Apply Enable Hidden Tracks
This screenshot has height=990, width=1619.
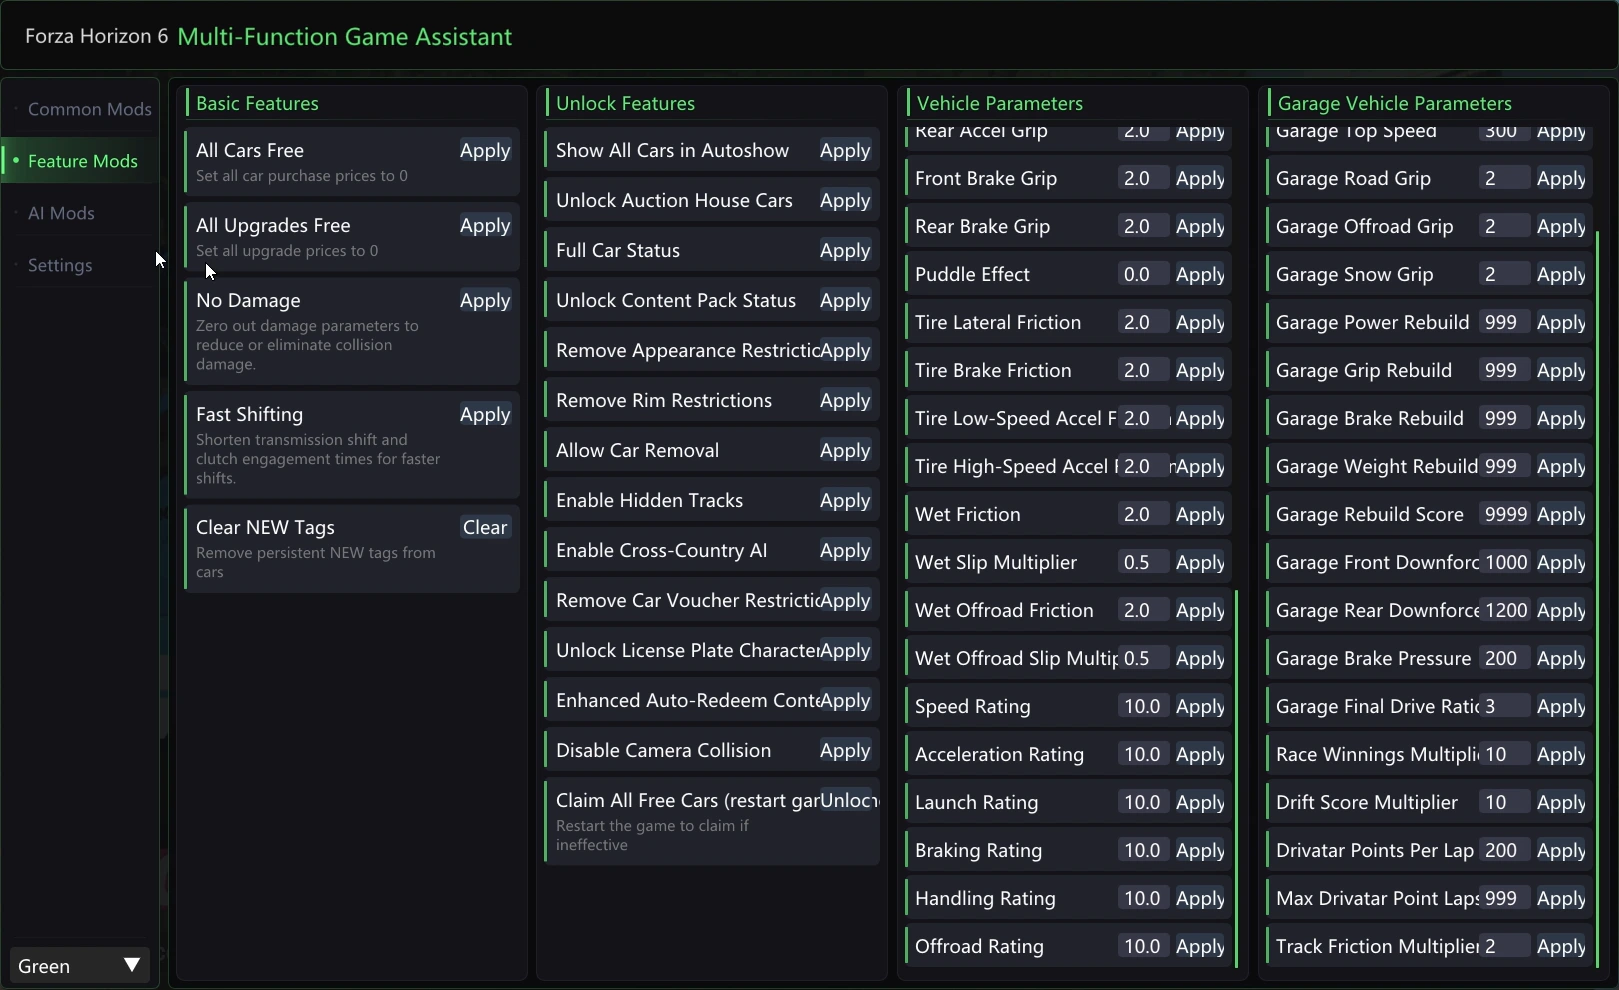coord(845,500)
